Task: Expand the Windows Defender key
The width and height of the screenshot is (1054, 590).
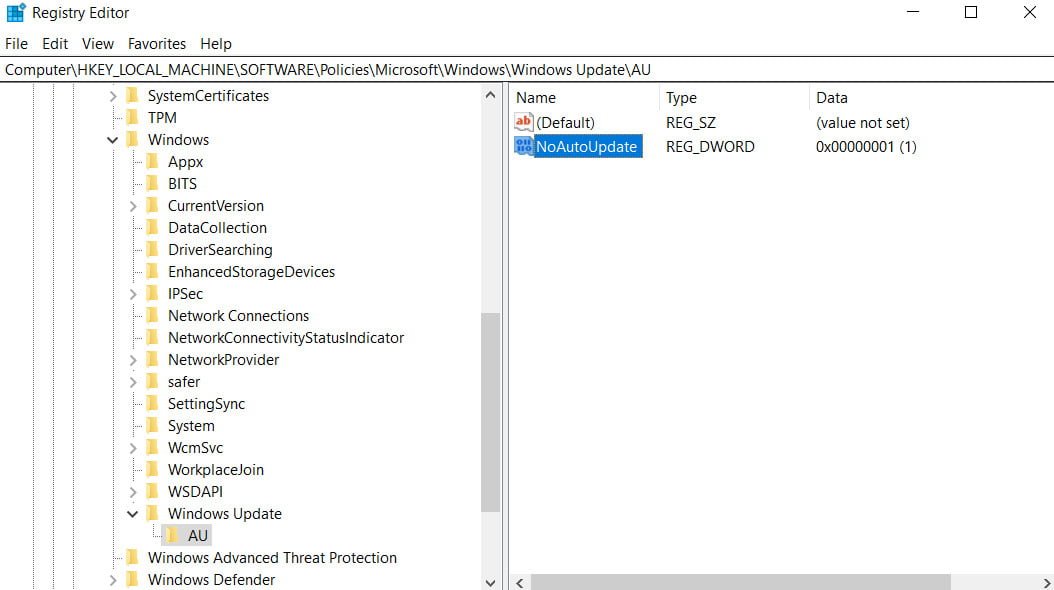Action: tap(113, 580)
